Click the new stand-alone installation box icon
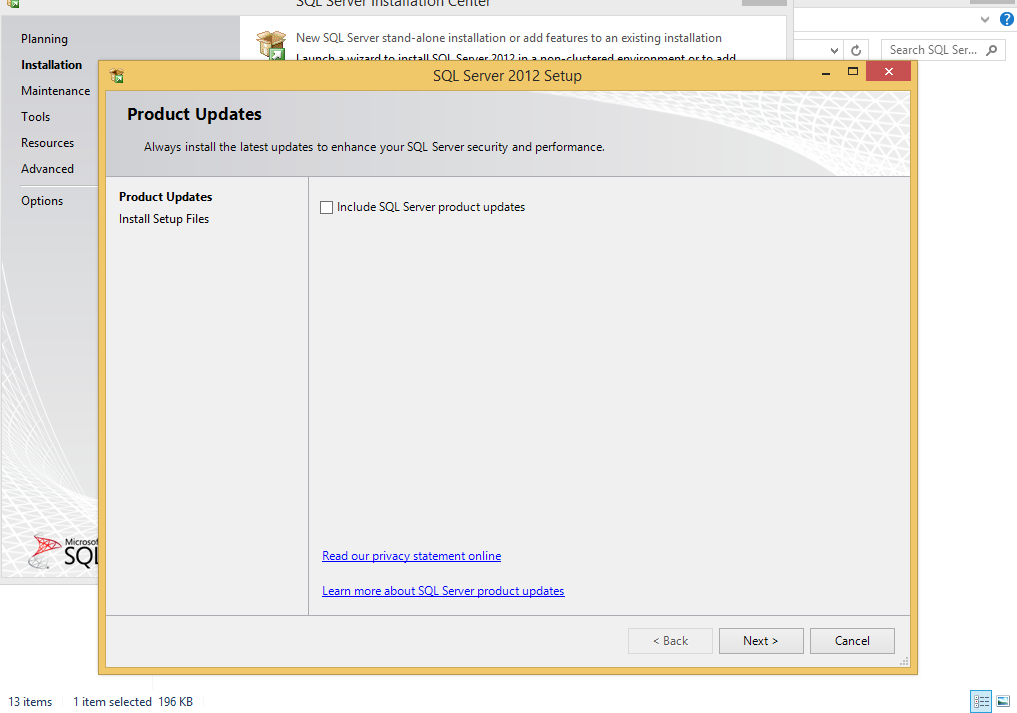 [x=271, y=45]
